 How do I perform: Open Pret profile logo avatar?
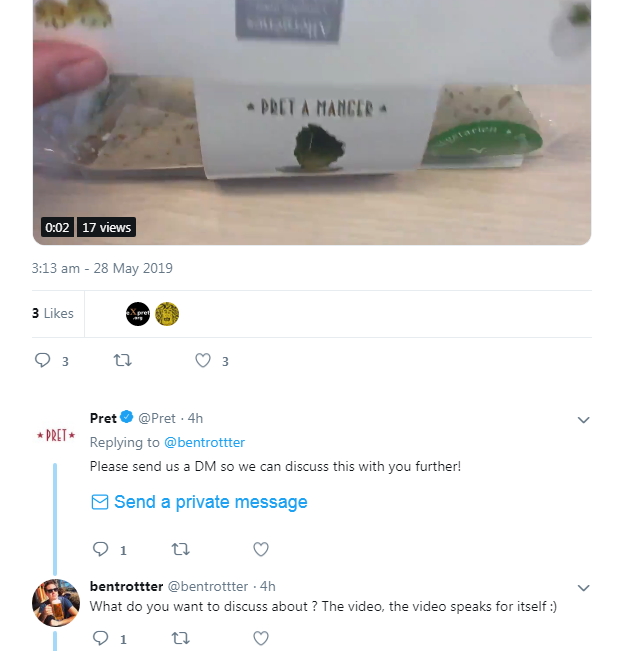coord(56,436)
